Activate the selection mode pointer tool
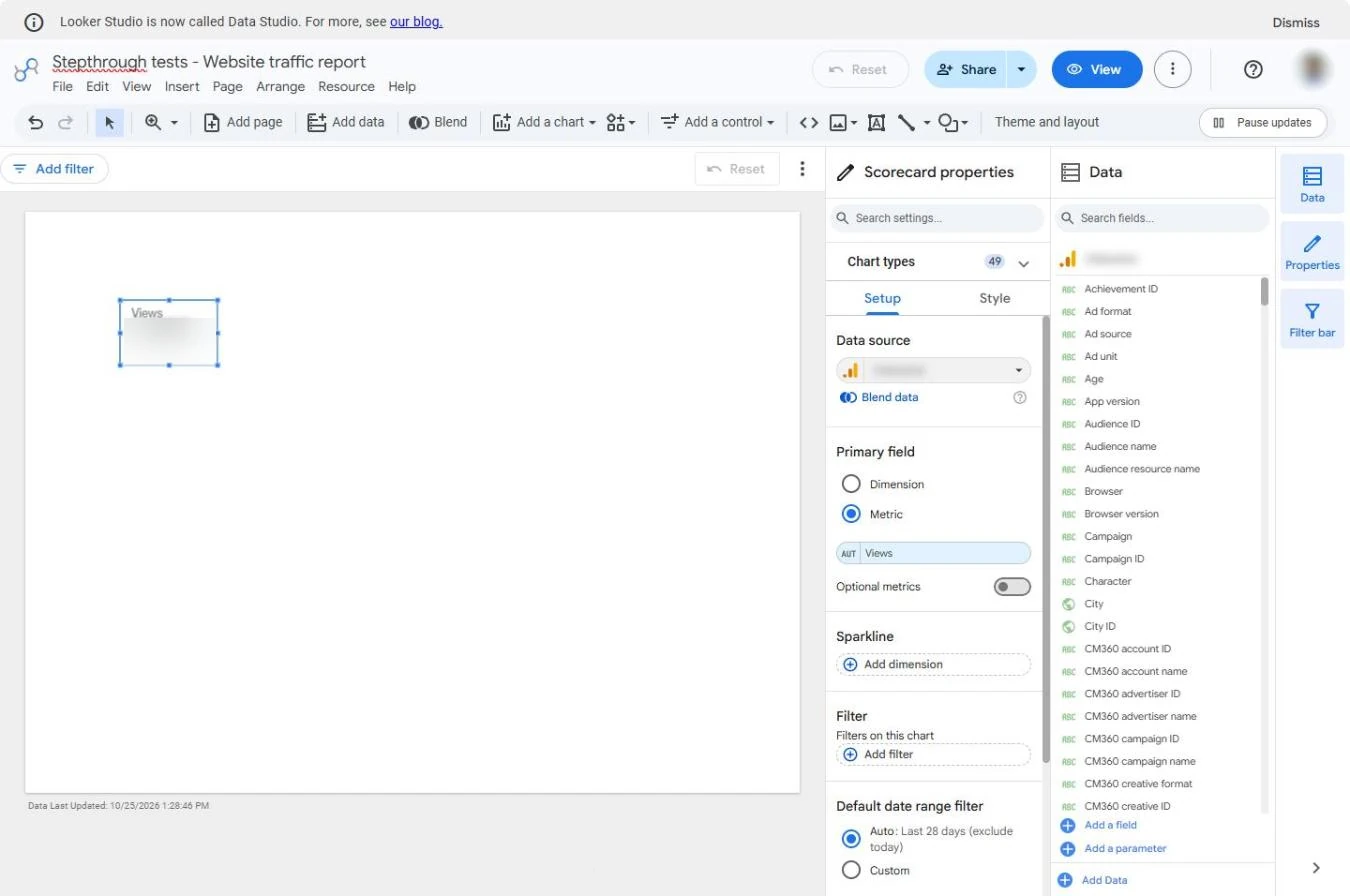This screenshot has width=1350, height=896. click(x=110, y=122)
